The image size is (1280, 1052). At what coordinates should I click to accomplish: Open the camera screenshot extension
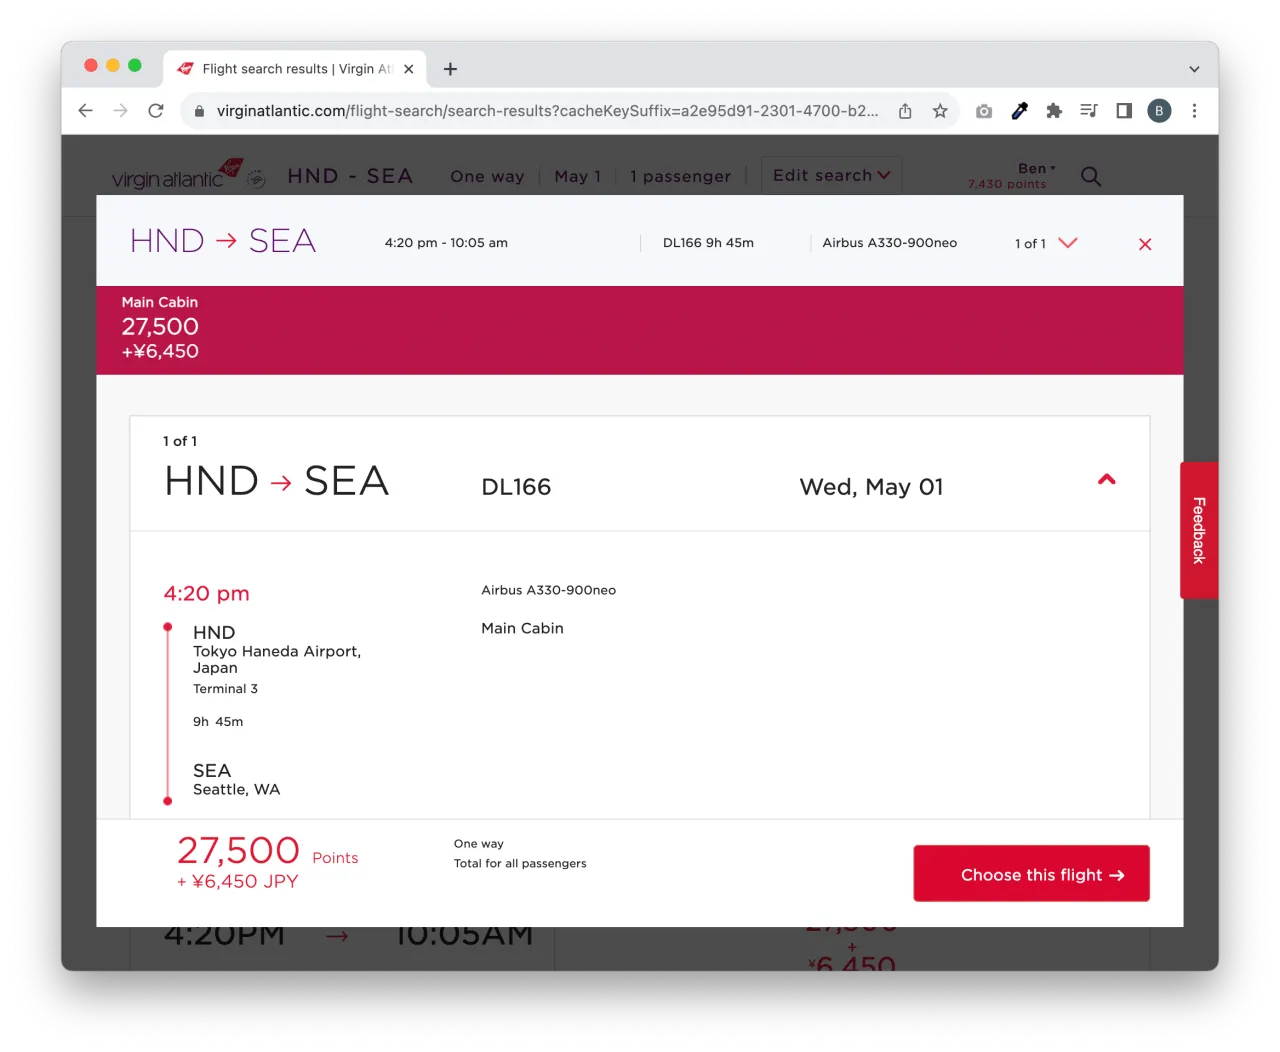984,111
